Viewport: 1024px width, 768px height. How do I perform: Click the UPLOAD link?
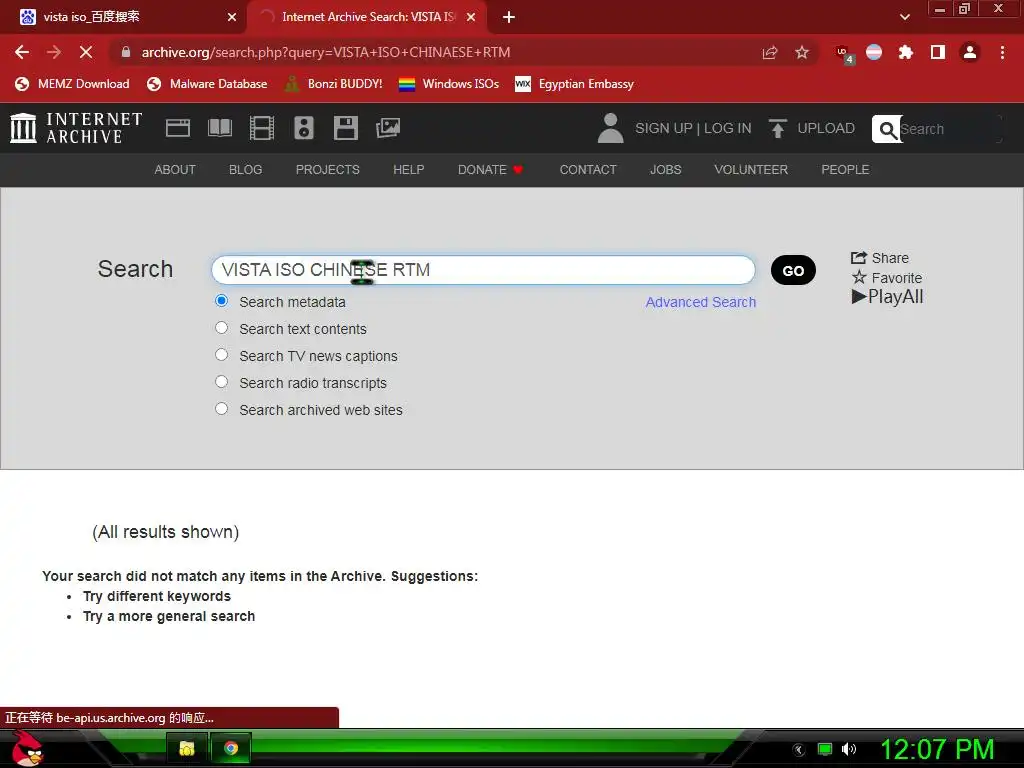[x=826, y=129]
